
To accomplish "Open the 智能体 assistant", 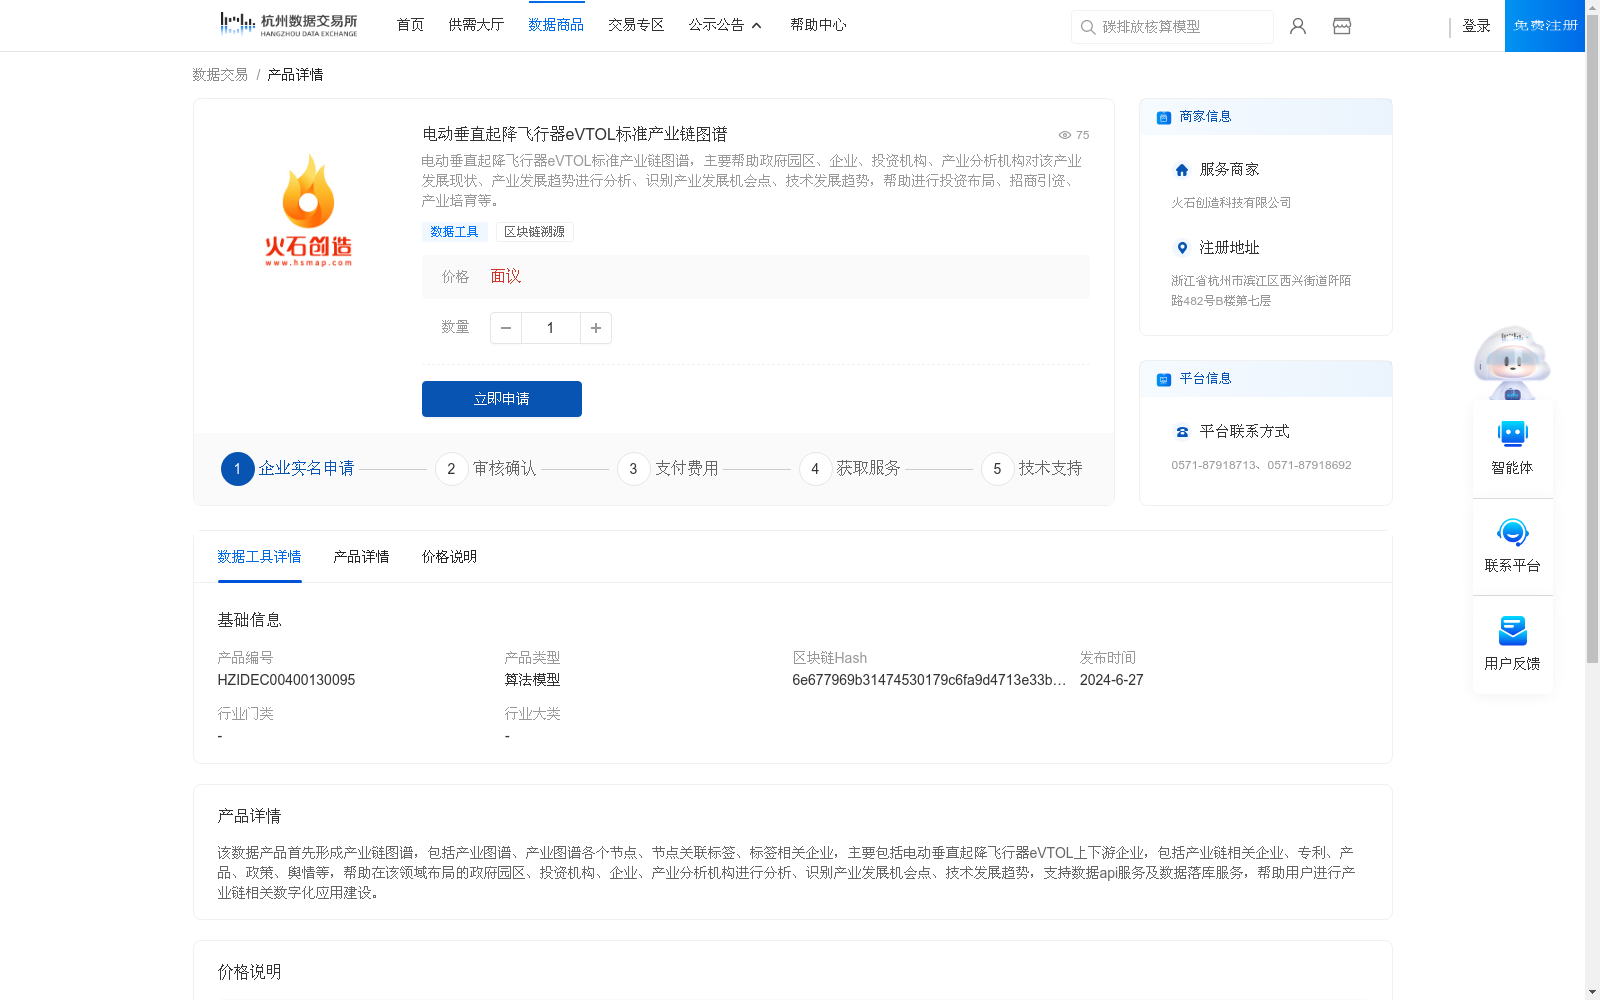I will (1512, 447).
